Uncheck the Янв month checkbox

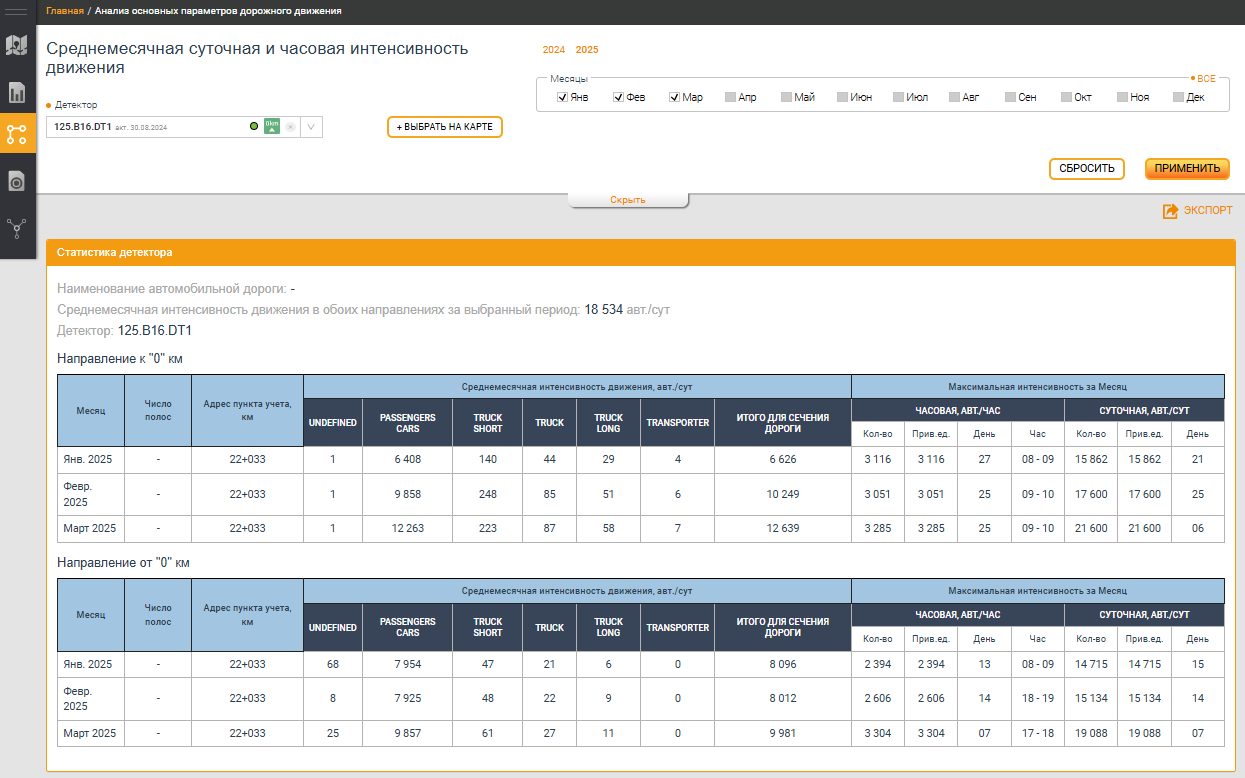563,97
